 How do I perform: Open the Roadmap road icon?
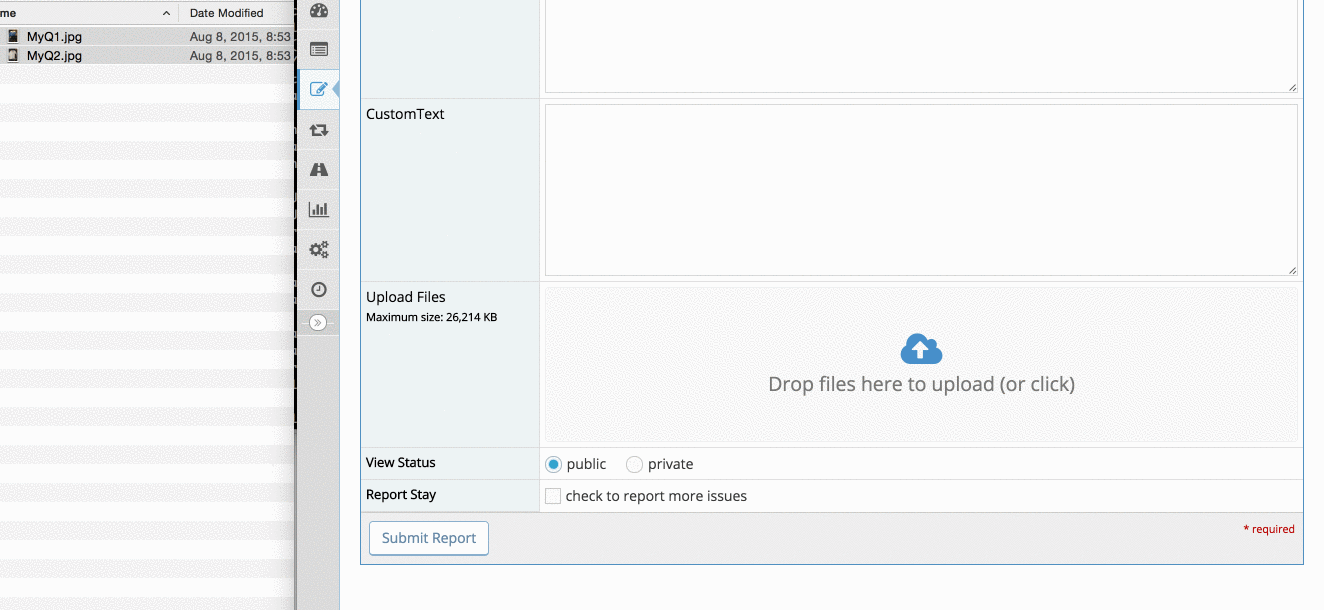point(319,170)
